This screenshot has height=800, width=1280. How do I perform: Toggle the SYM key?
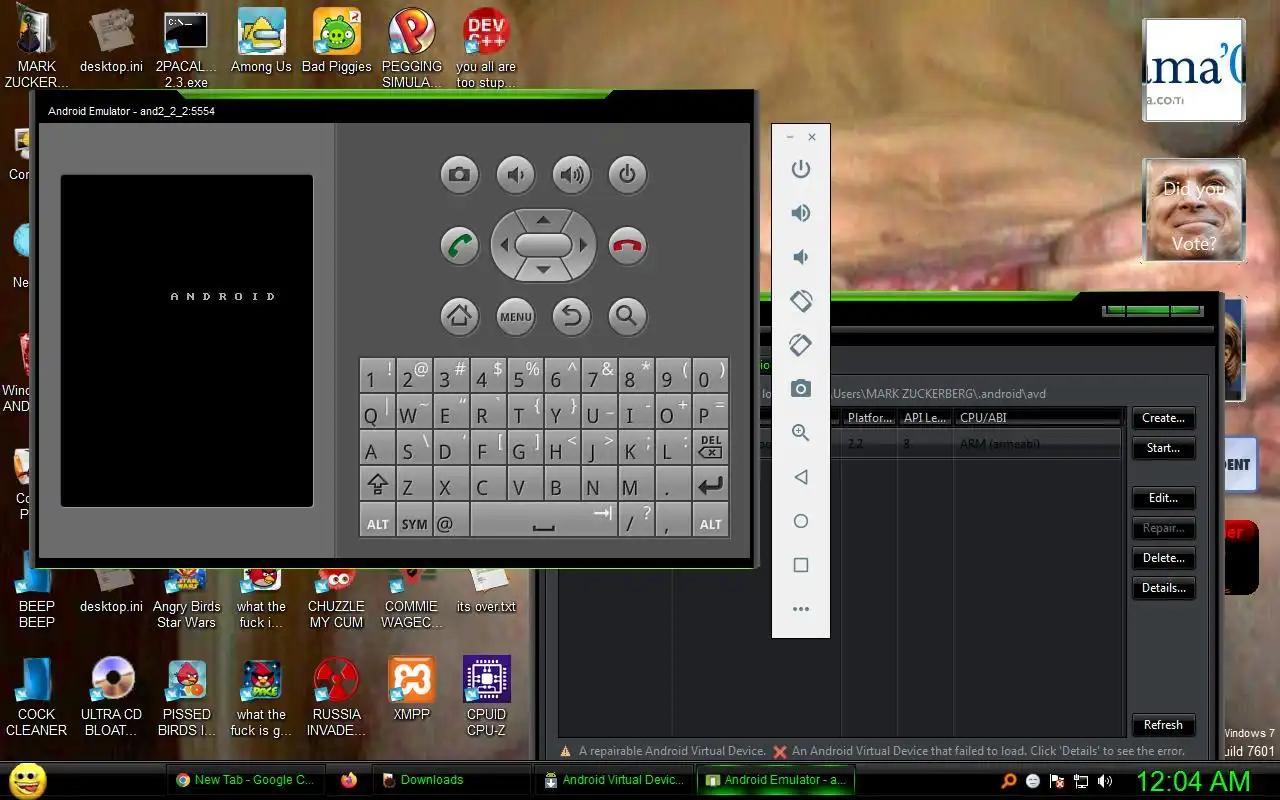415,521
